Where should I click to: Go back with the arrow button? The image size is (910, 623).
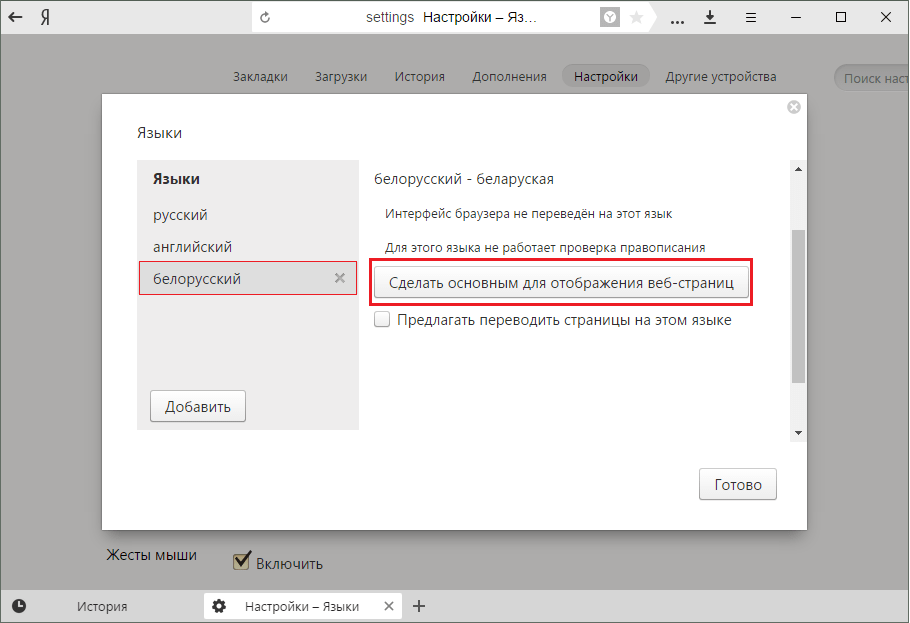(16, 17)
